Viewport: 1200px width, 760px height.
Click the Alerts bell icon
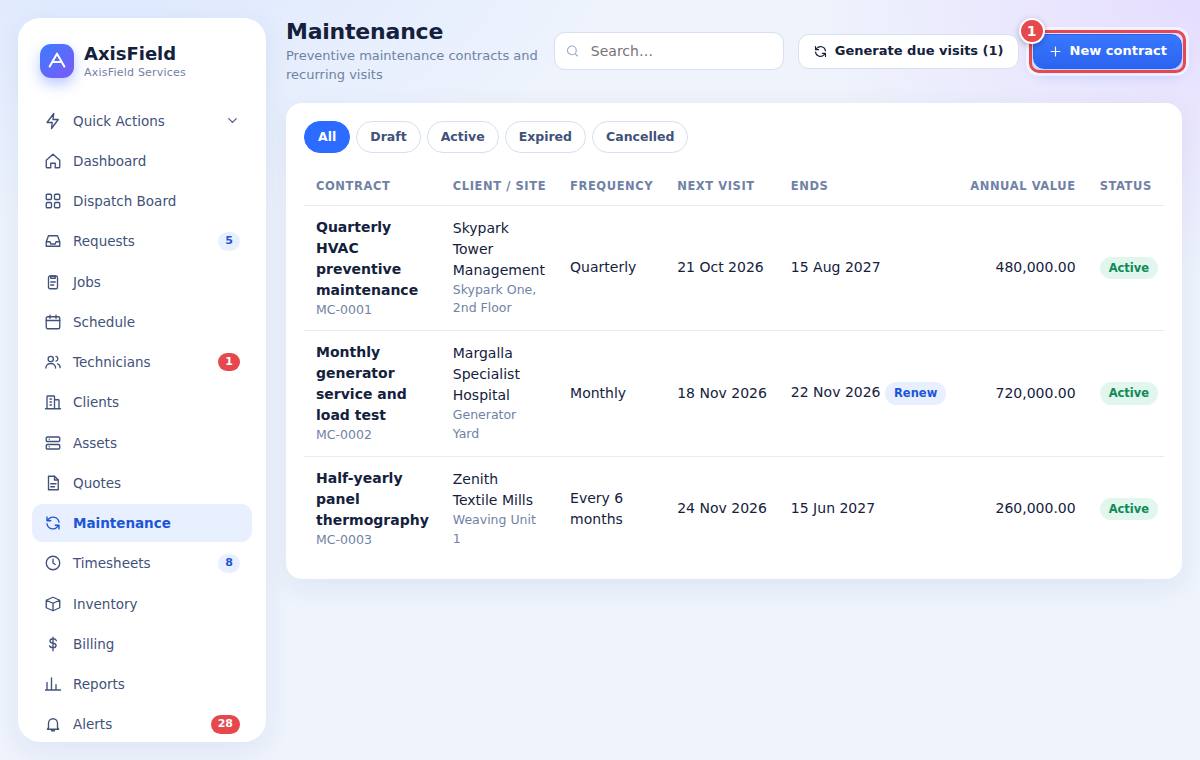click(53, 724)
